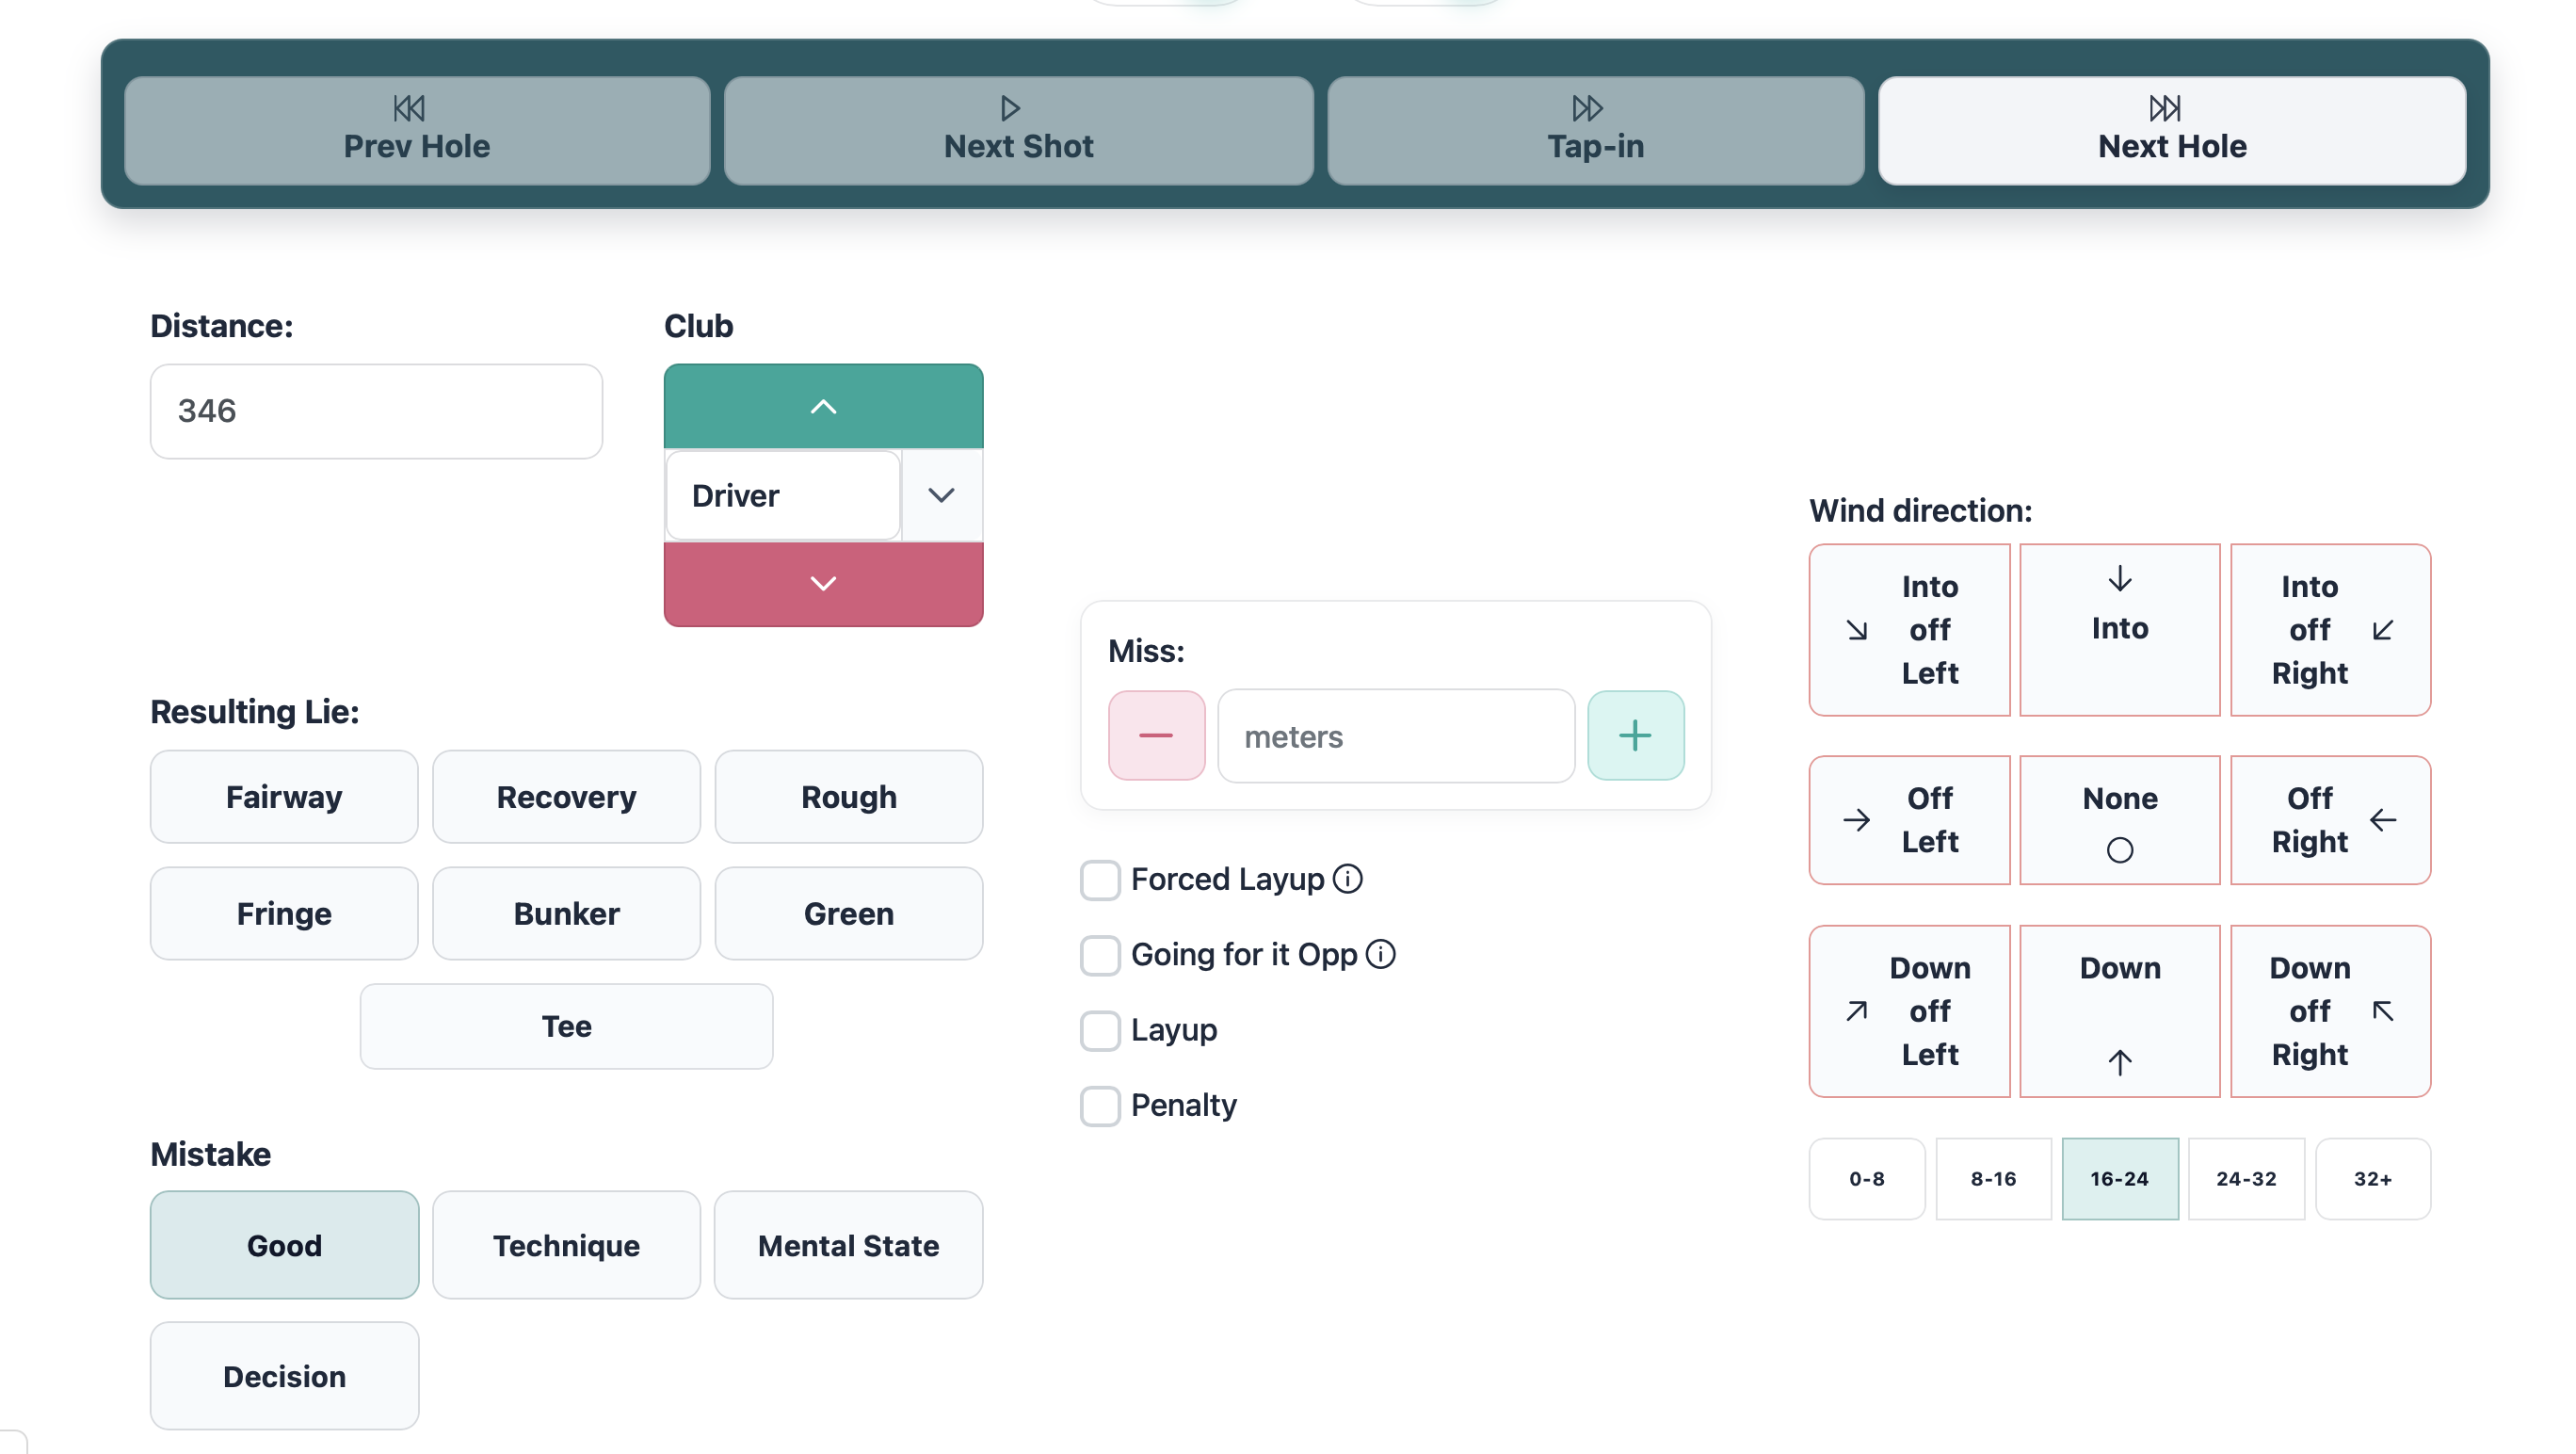Open the Driver club dropdown

(941, 496)
